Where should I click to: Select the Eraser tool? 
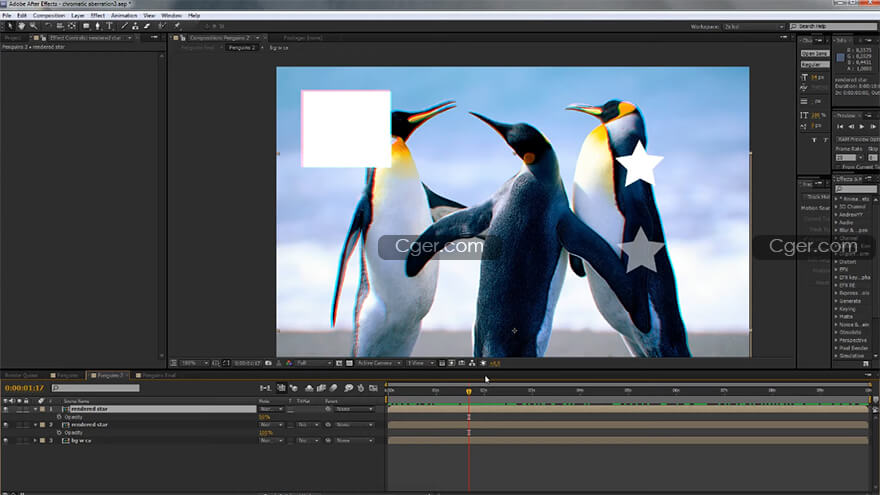click(x=147, y=26)
